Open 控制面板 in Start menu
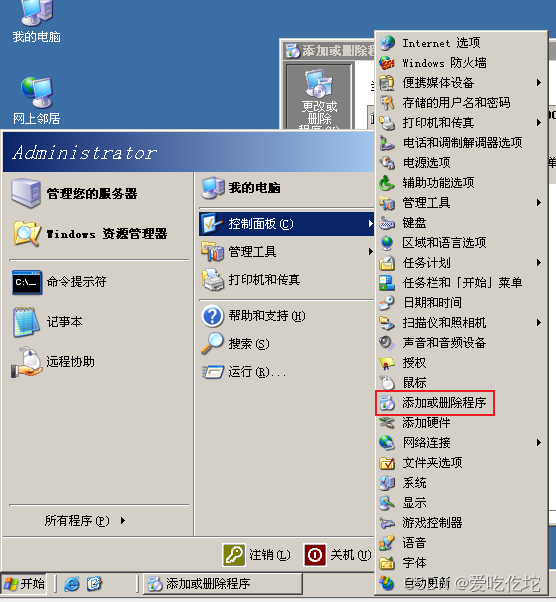The width and height of the screenshot is (556, 602). tap(286, 223)
